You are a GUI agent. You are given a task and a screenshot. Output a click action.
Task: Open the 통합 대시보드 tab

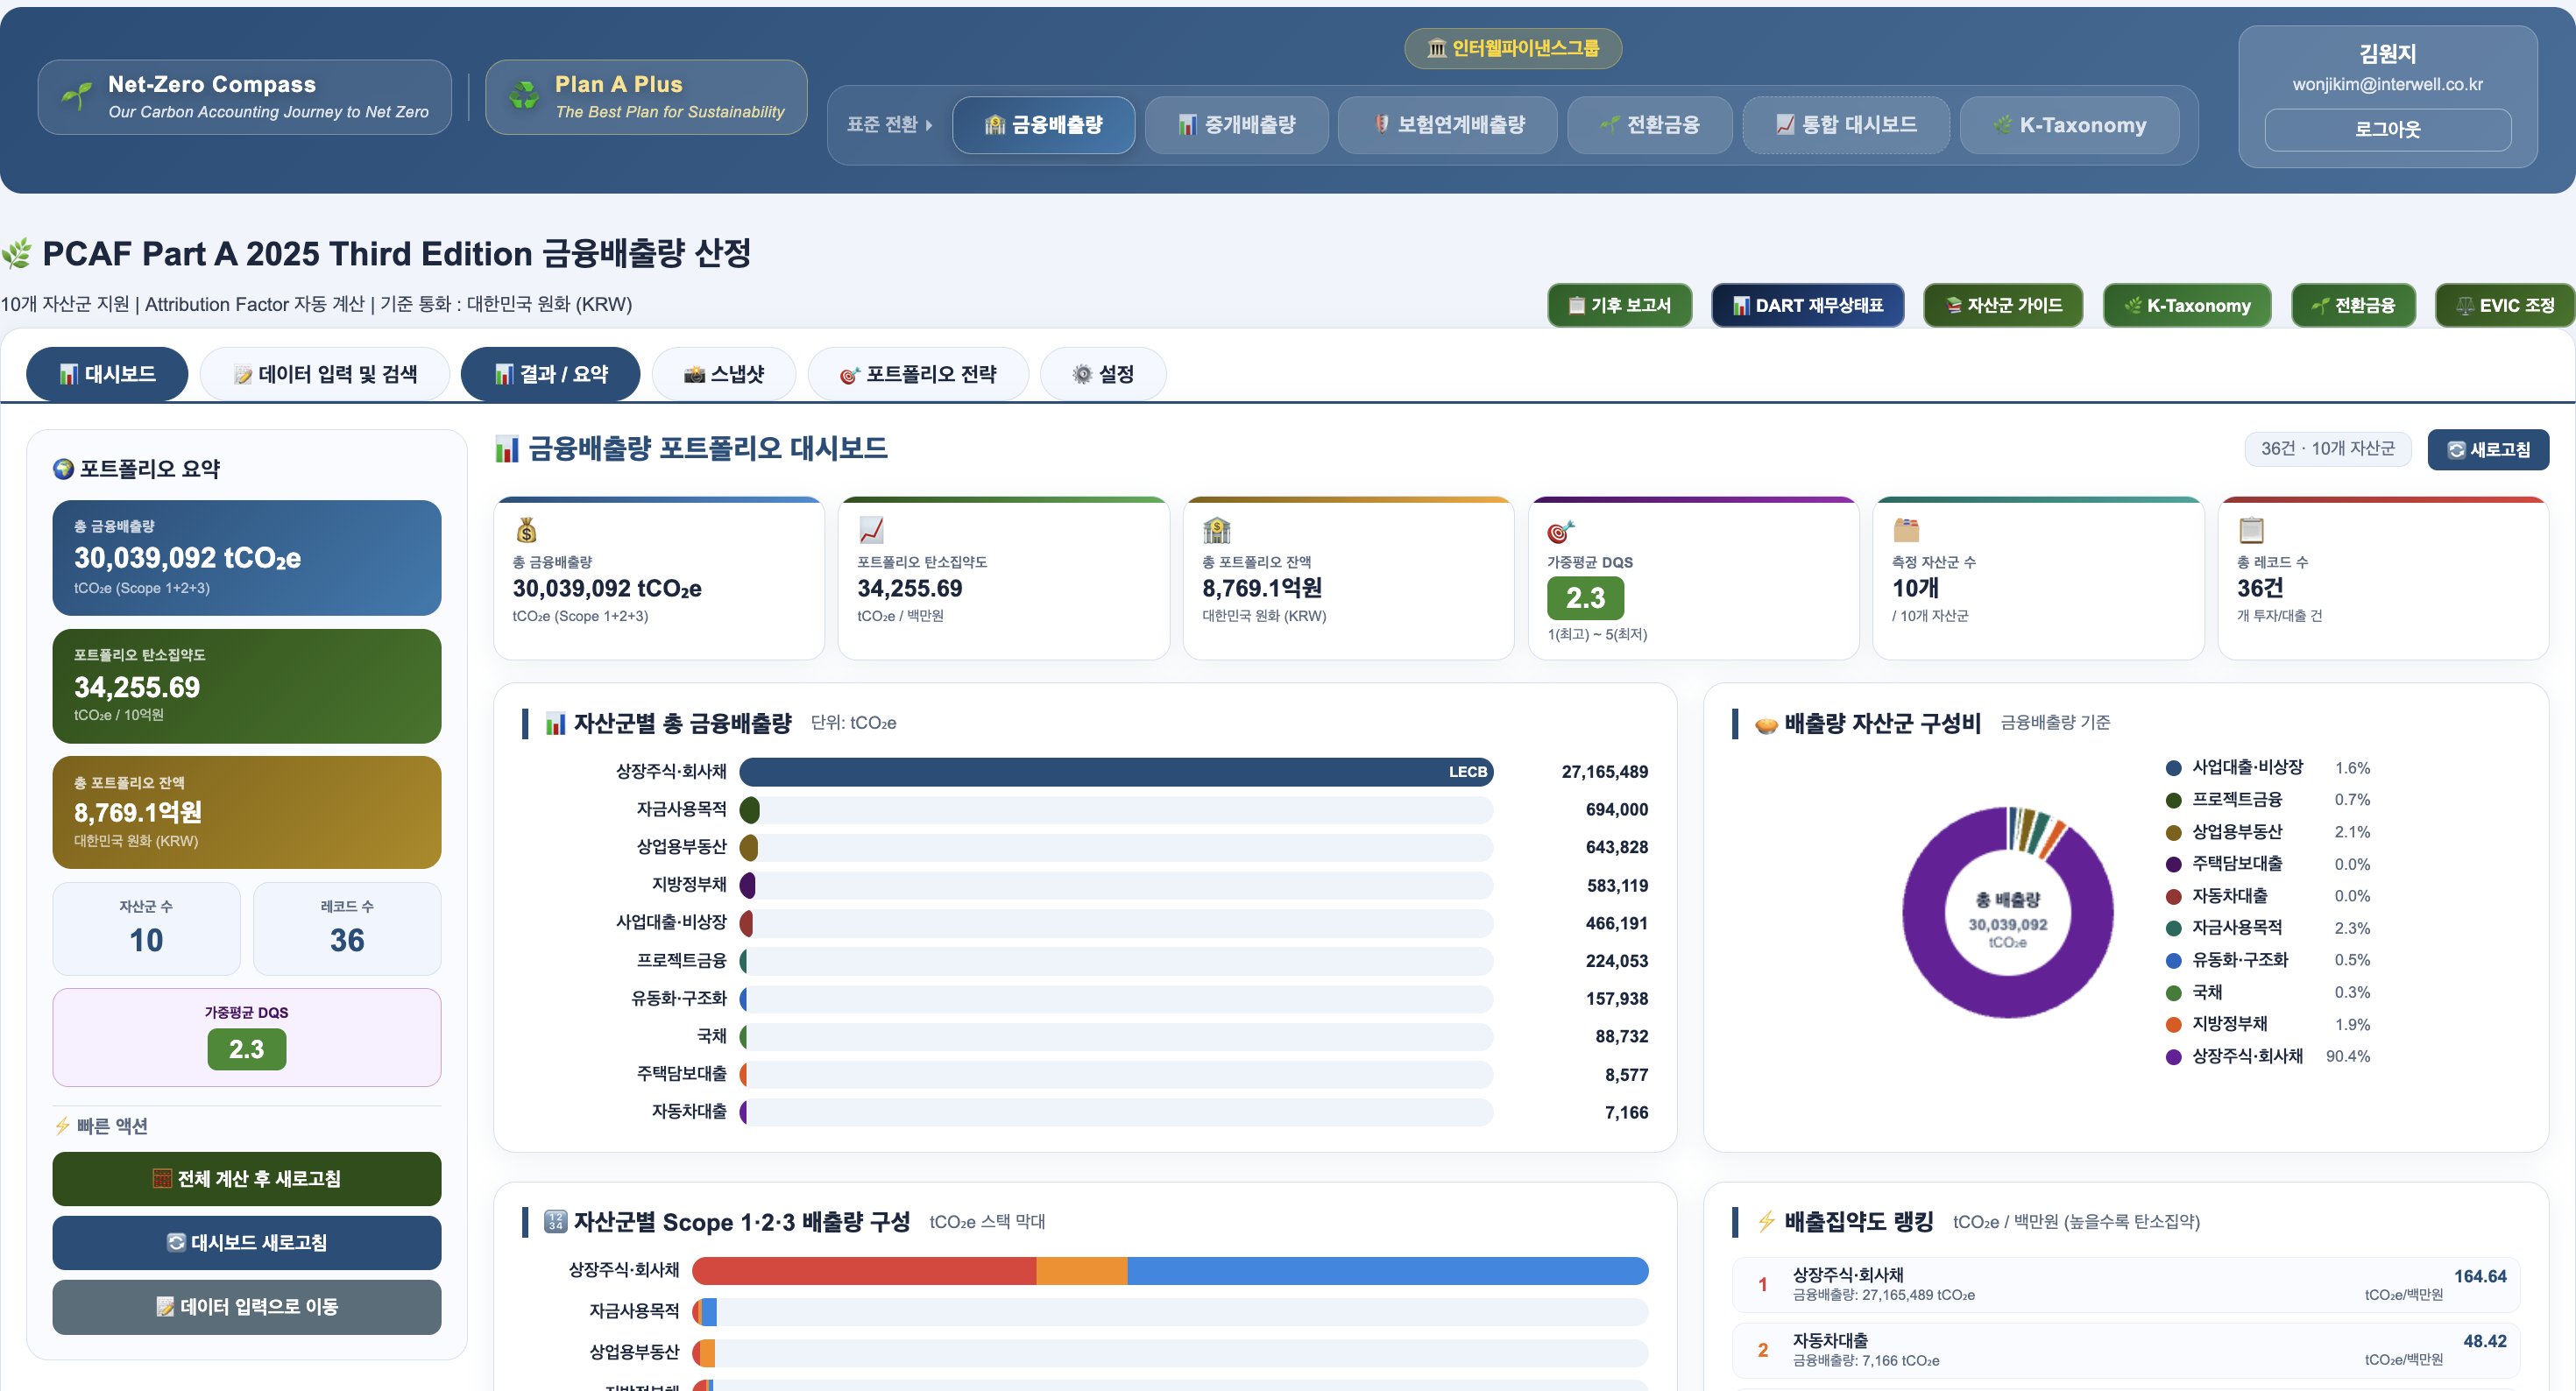point(1846,125)
